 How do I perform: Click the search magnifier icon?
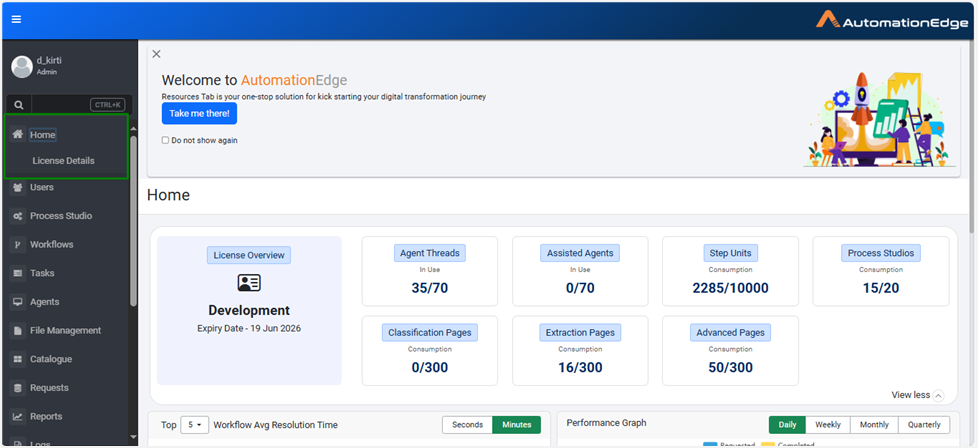pos(19,105)
